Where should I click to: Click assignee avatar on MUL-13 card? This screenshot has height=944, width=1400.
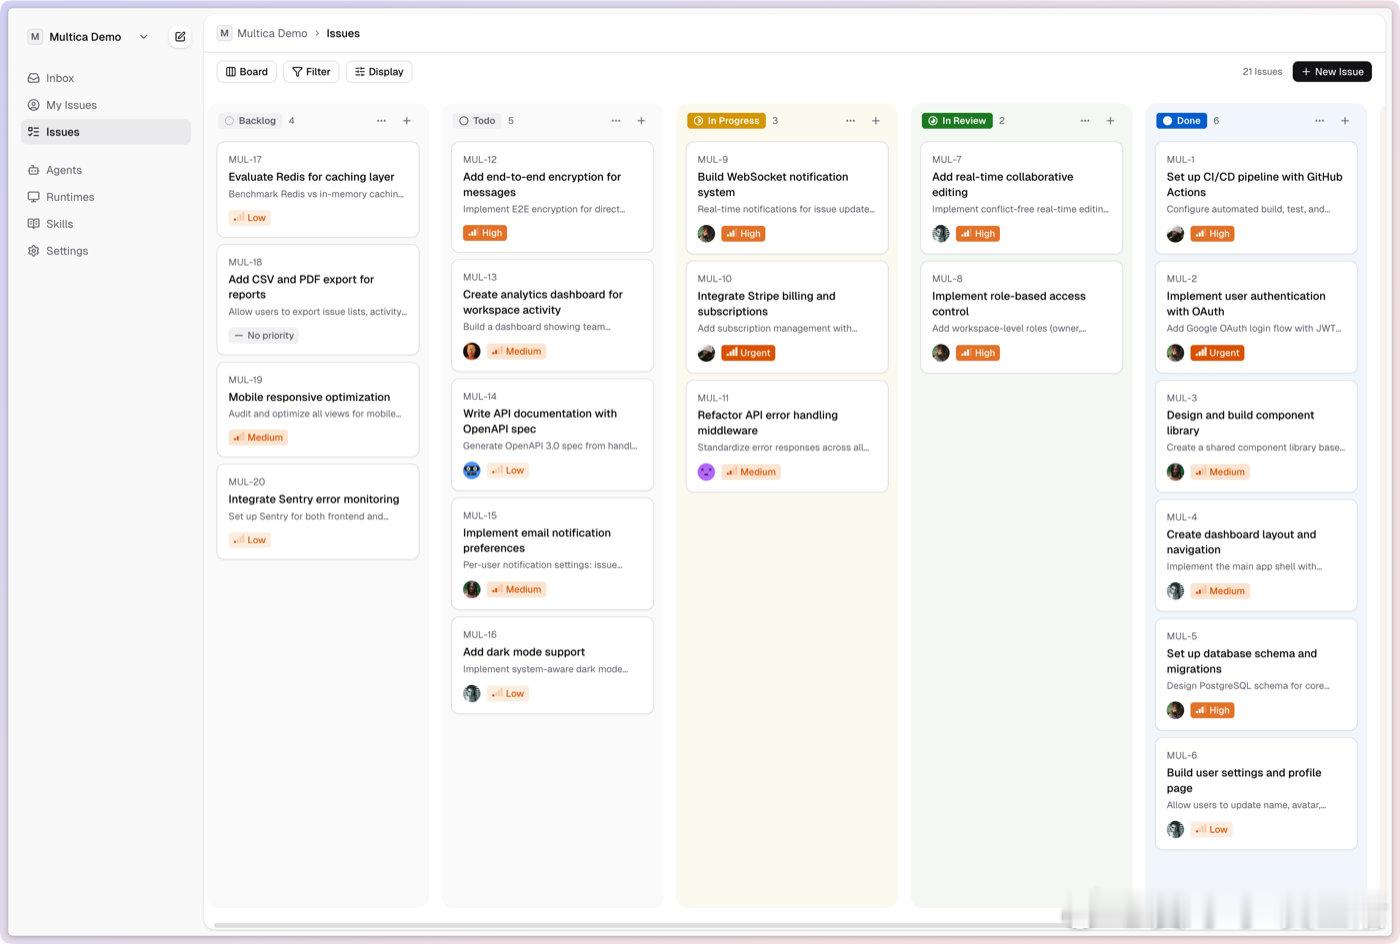pyautogui.click(x=472, y=351)
